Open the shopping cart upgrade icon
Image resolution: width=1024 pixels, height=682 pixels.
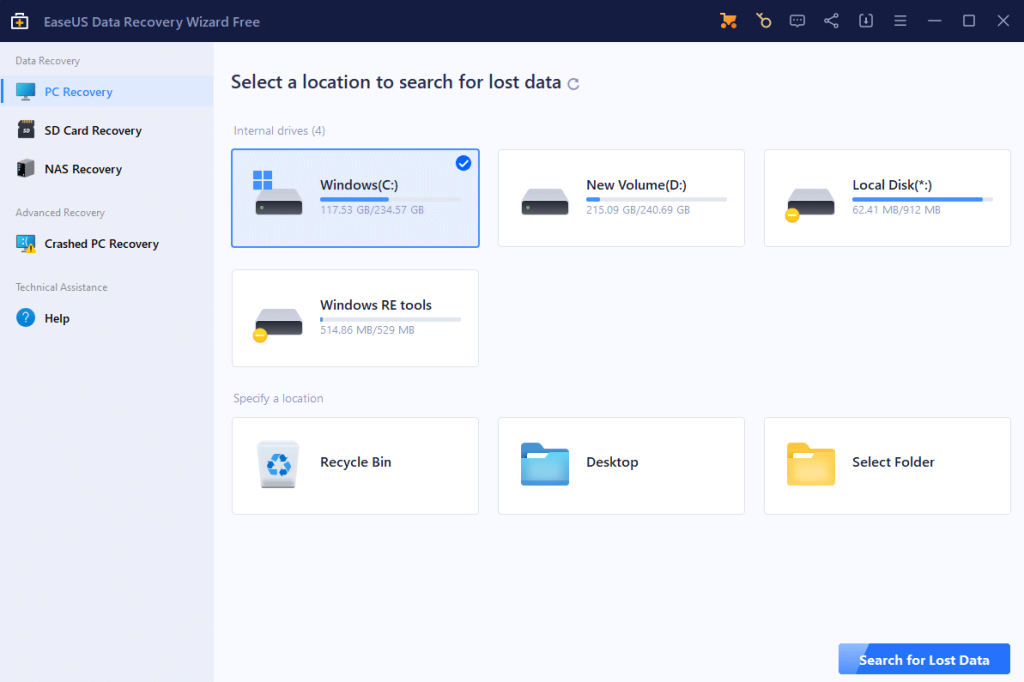(x=728, y=21)
